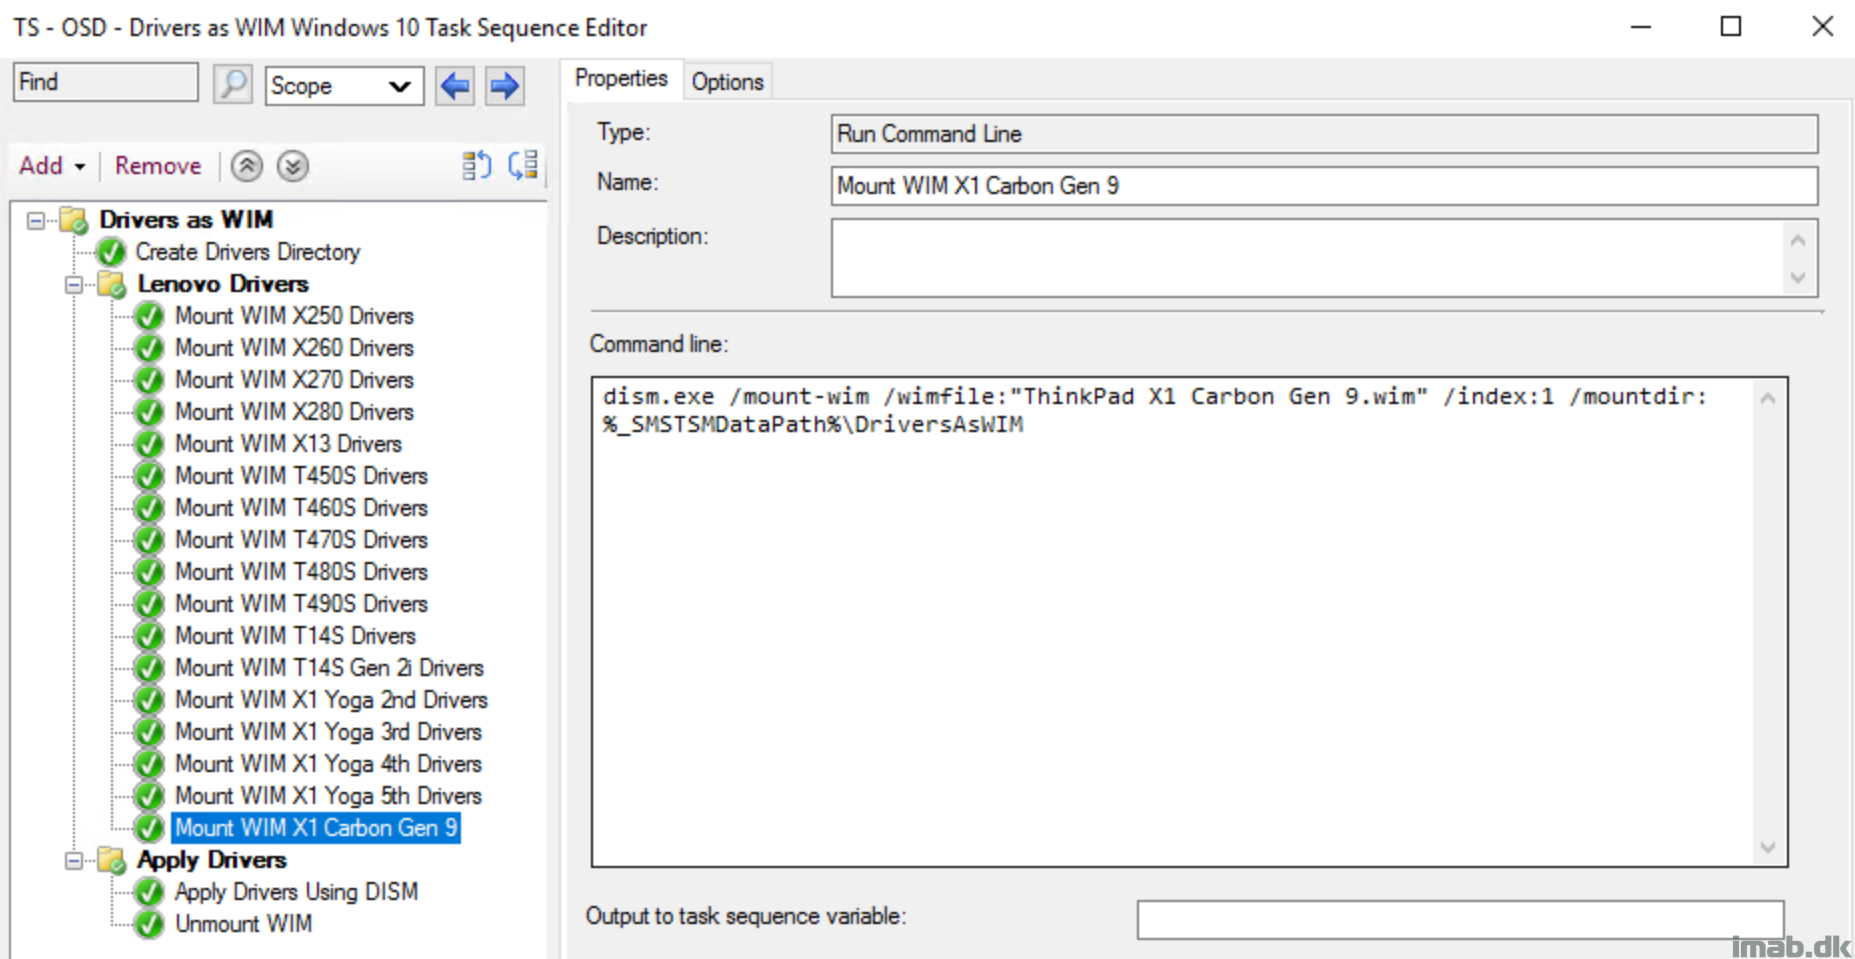Image resolution: width=1855 pixels, height=959 pixels.
Task: Click folder icon of Lenovo Drivers group
Action: tap(111, 284)
